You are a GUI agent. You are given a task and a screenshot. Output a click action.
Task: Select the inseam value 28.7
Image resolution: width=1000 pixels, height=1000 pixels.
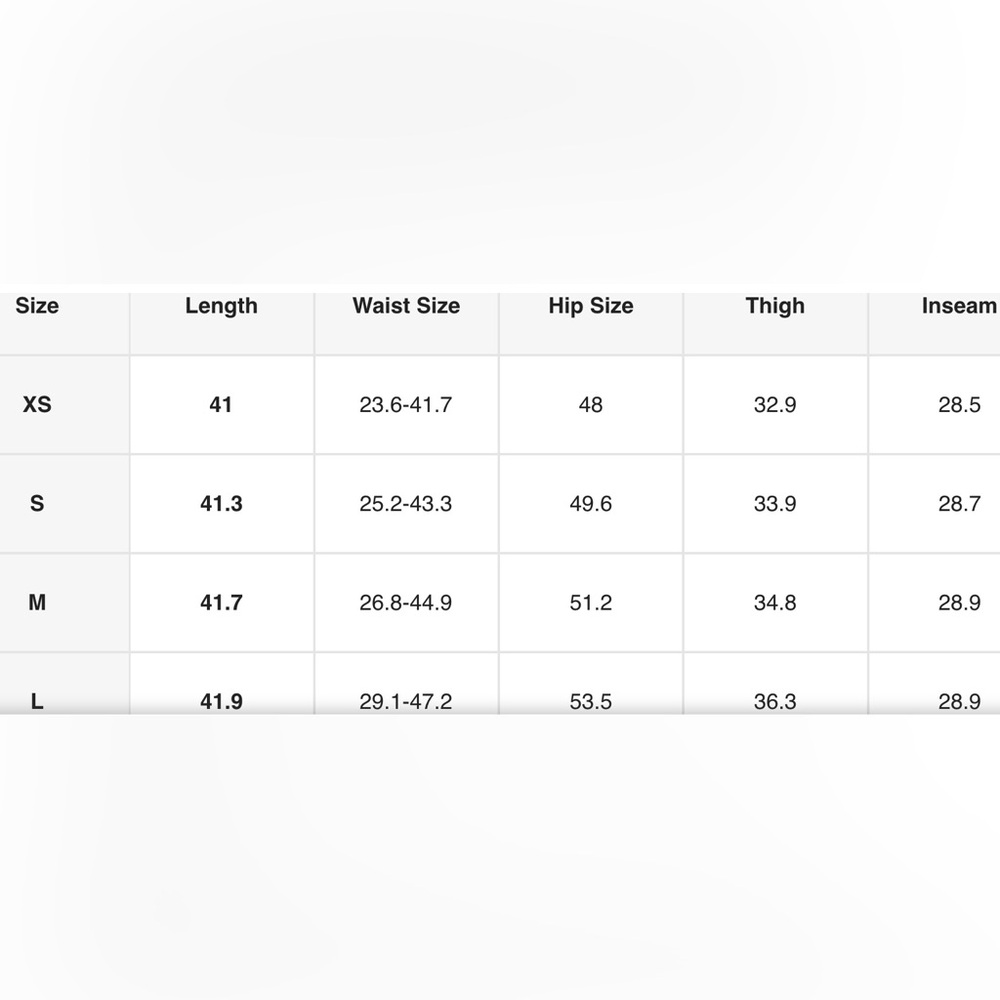[x=959, y=504]
